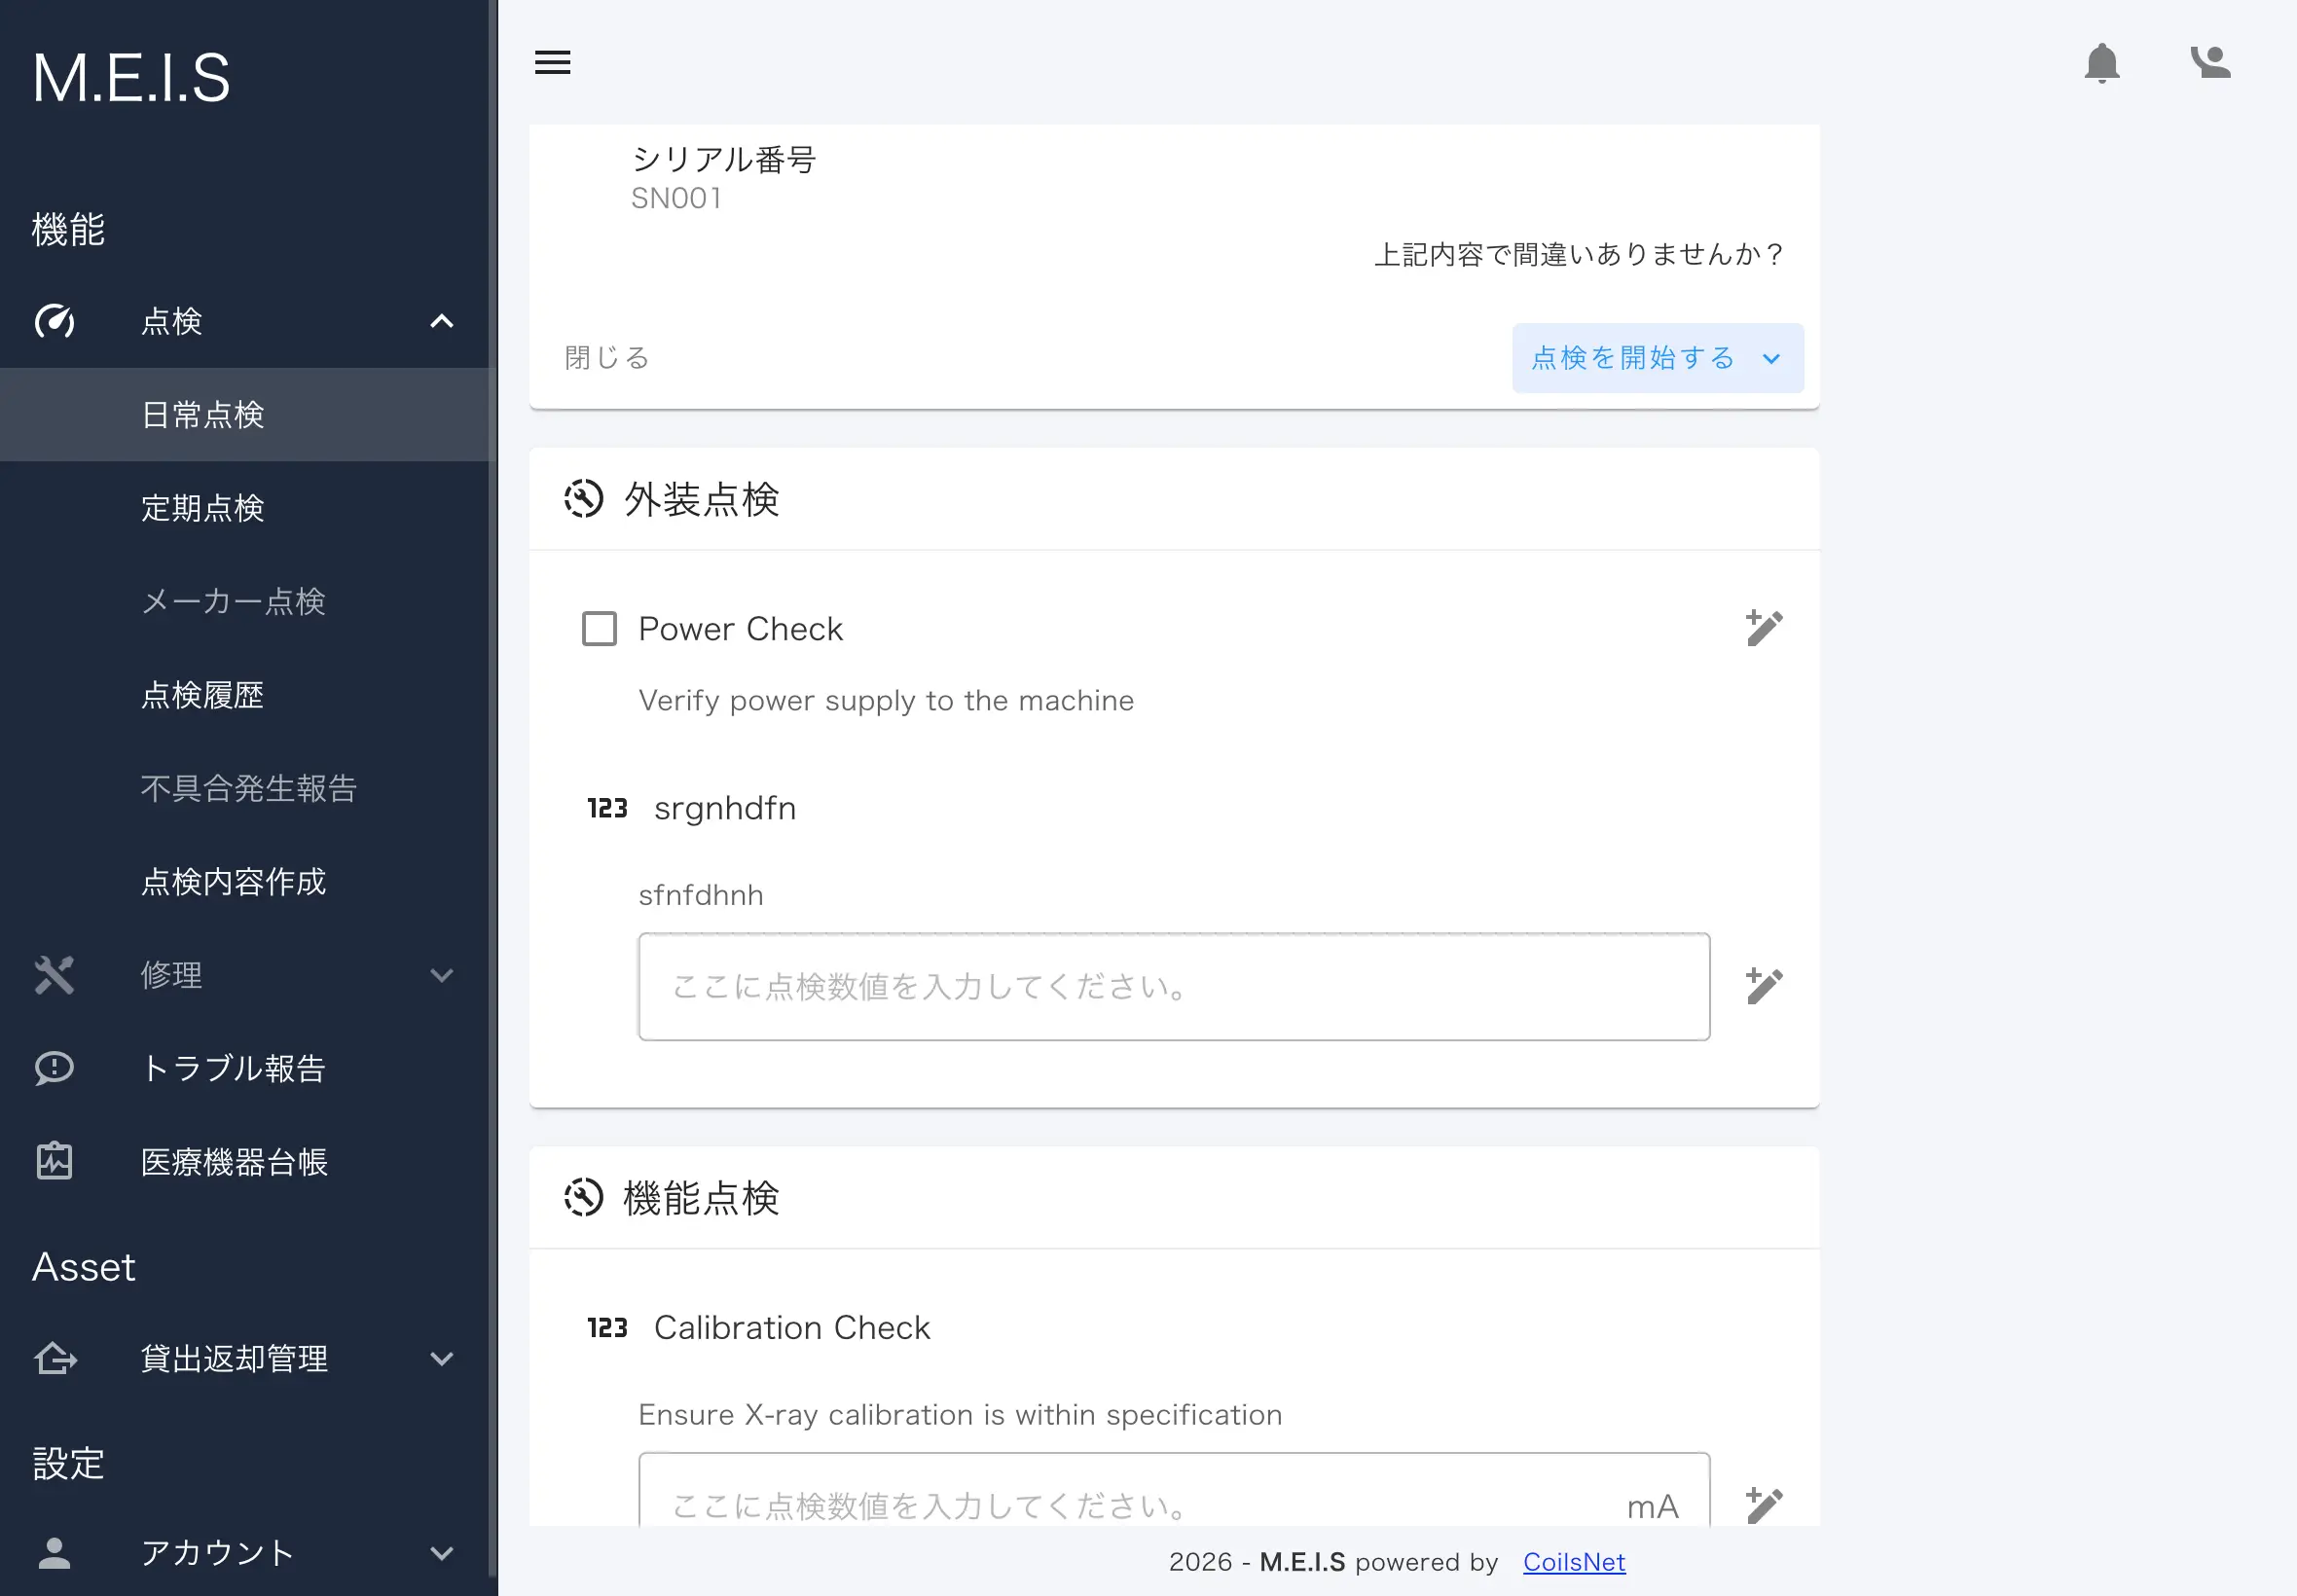
Task: Collapse the 点検 sidebar menu chevron
Action: (x=442, y=321)
